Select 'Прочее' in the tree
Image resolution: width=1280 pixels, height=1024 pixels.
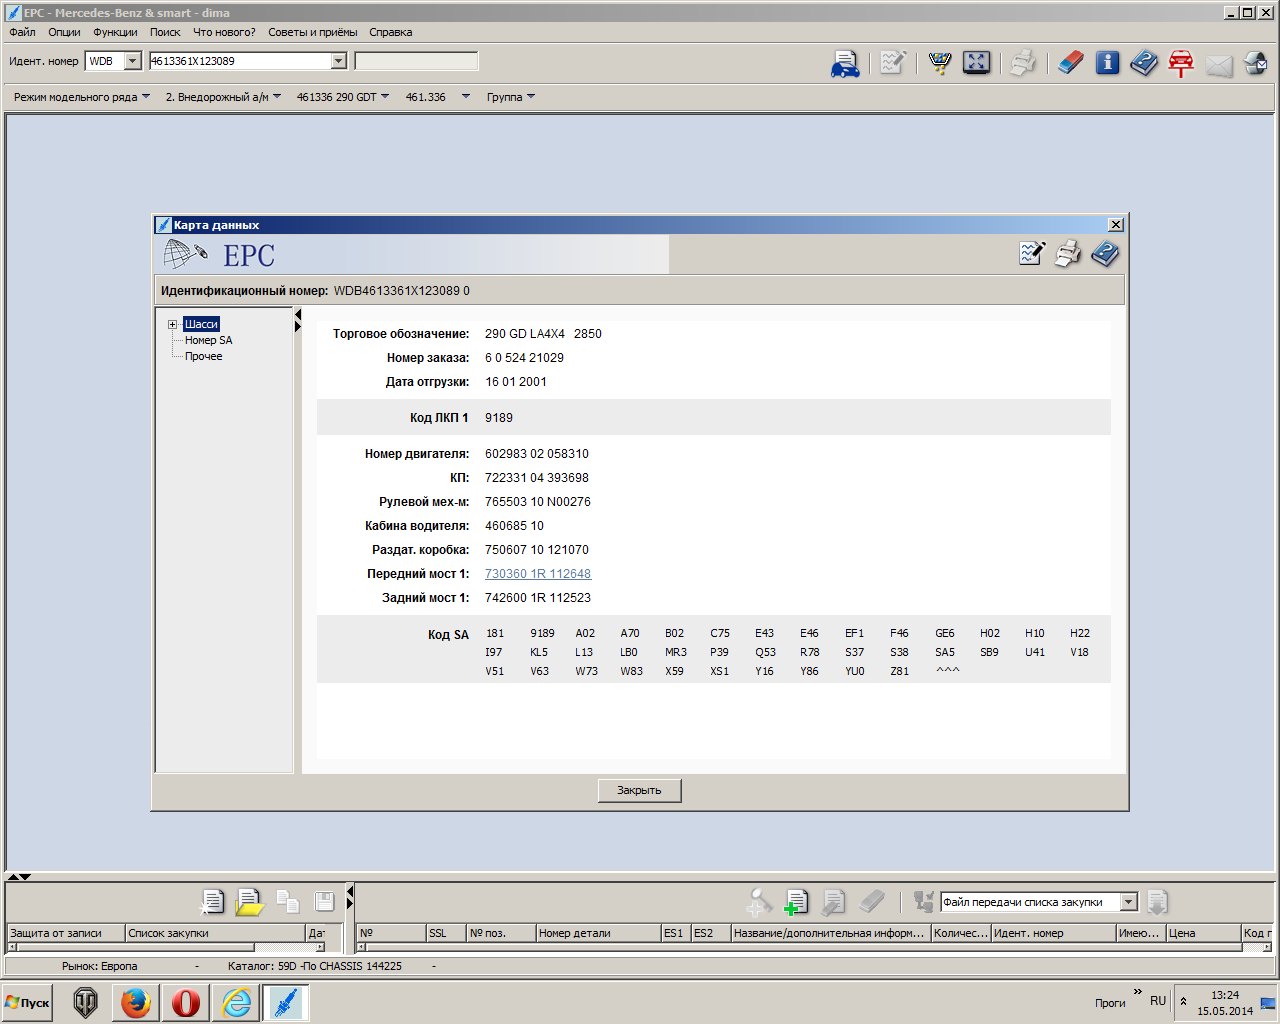click(x=203, y=356)
